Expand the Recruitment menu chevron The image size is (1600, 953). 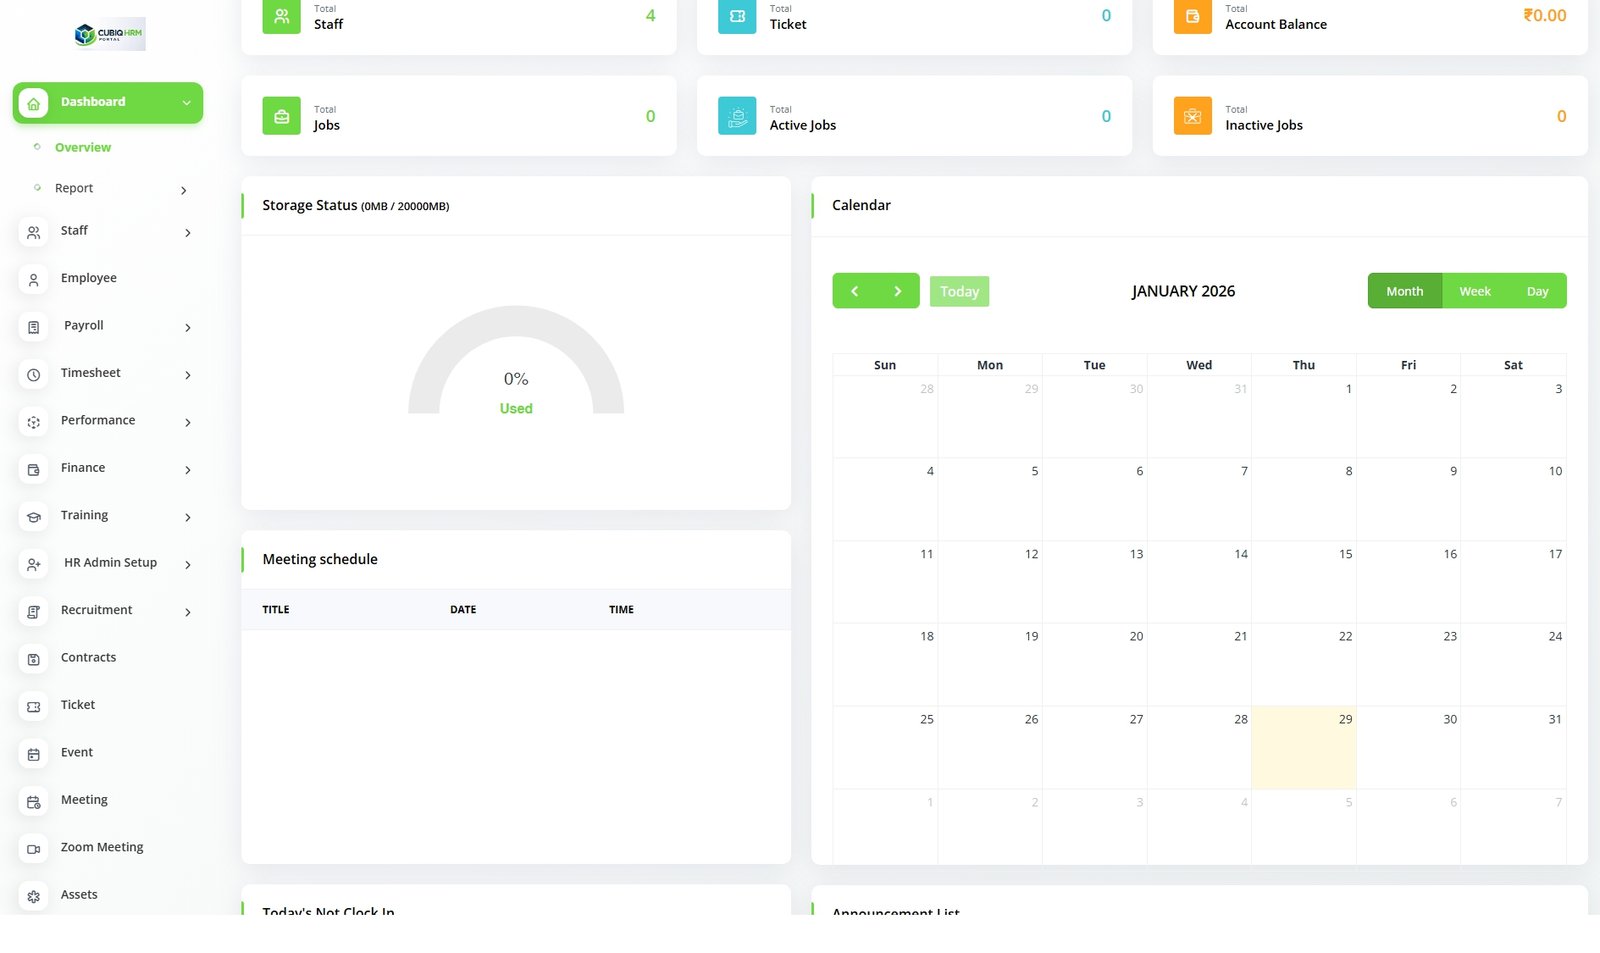[187, 612]
